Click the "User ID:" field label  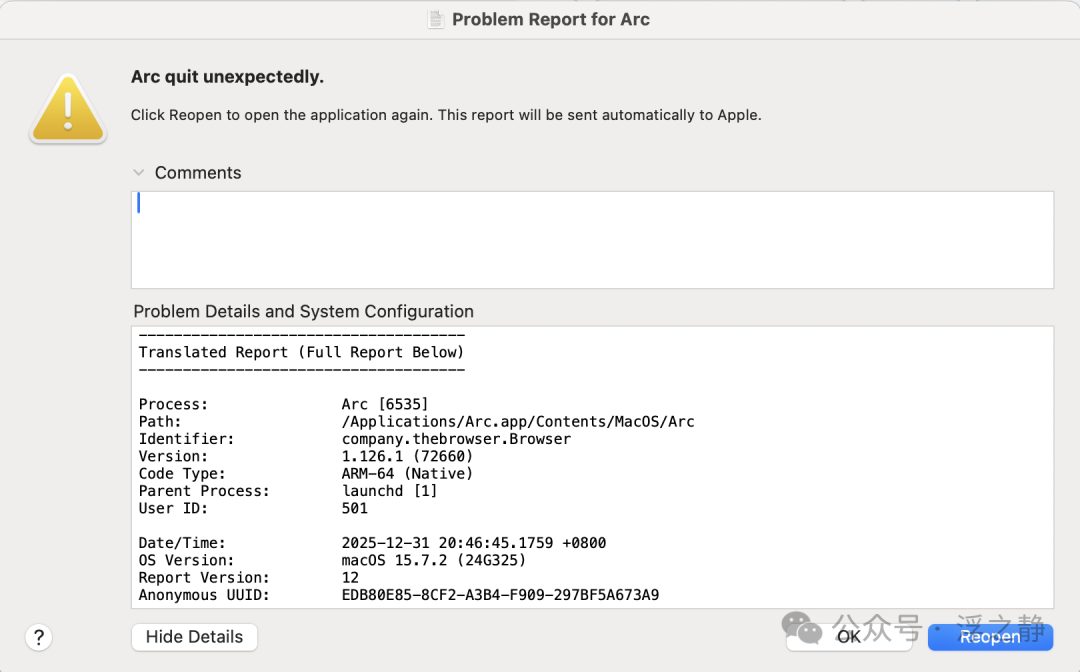point(173,508)
